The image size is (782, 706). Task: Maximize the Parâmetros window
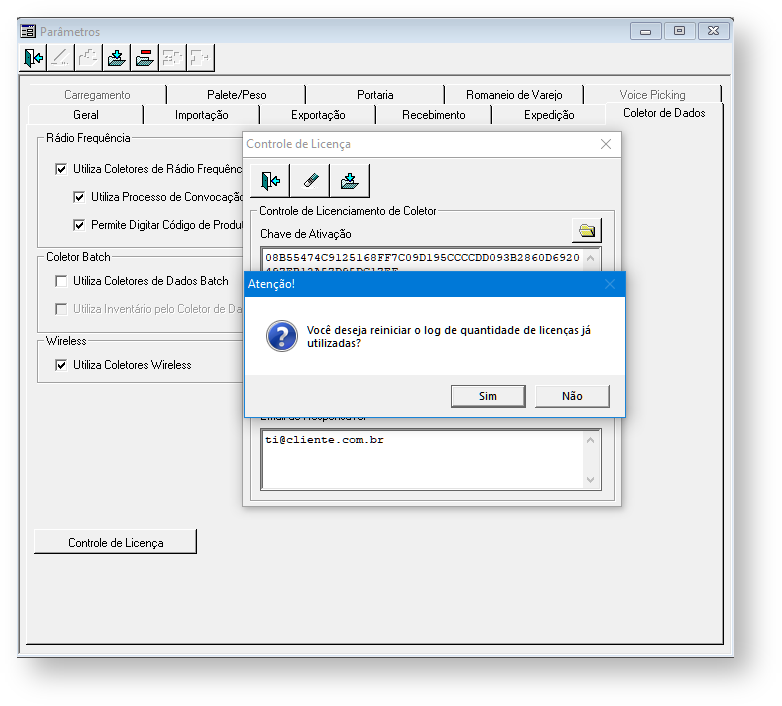click(679, 31)
